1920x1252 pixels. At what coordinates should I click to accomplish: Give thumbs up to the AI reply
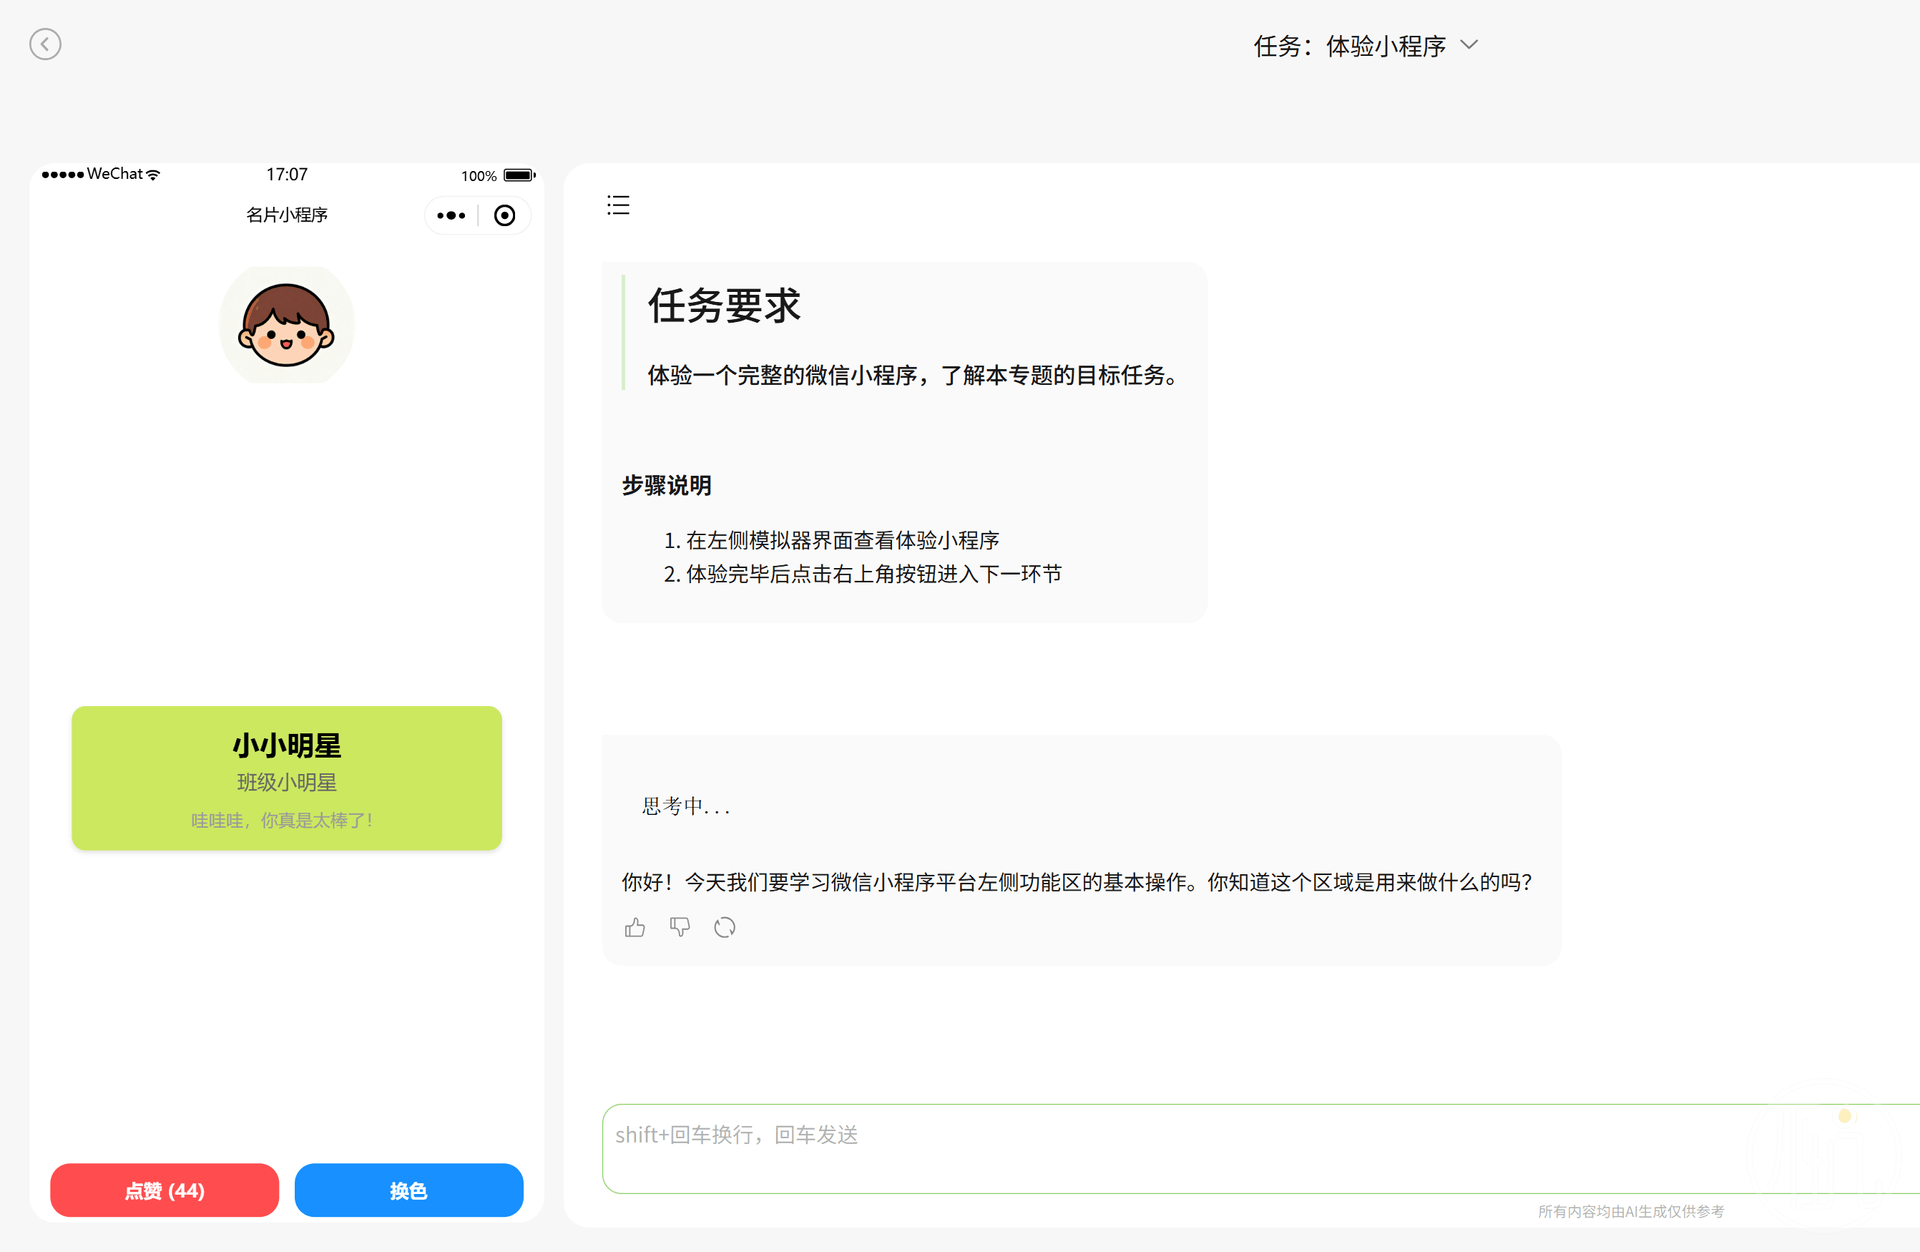coord(635,928)
